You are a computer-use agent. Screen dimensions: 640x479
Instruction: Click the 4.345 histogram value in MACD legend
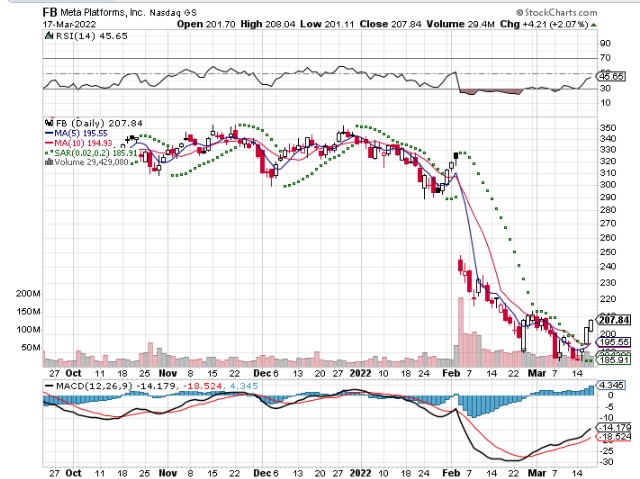244,386
